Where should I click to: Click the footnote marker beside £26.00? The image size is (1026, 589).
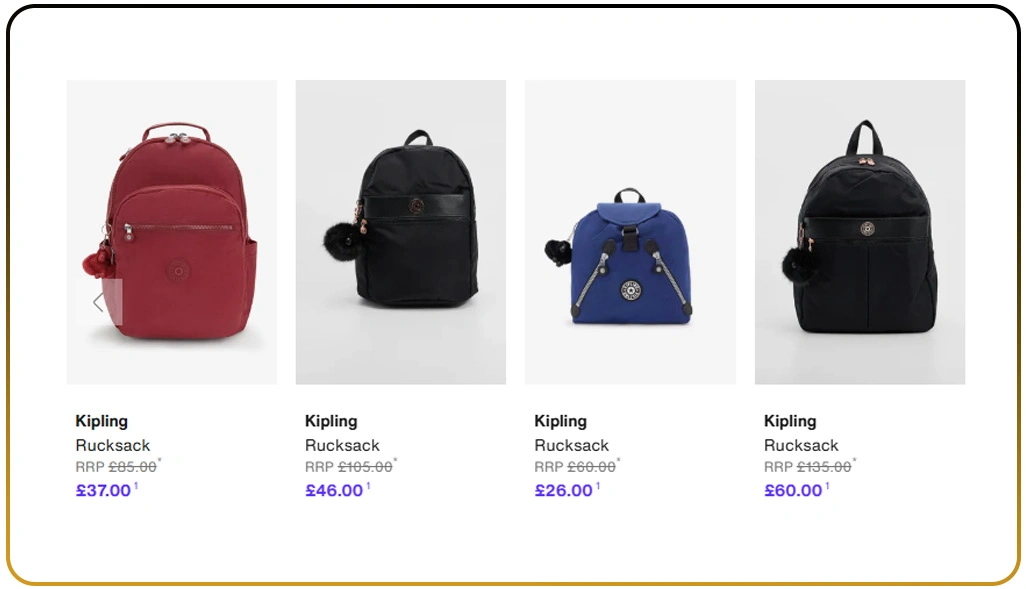pyautogui.click(x=597, y=486)
